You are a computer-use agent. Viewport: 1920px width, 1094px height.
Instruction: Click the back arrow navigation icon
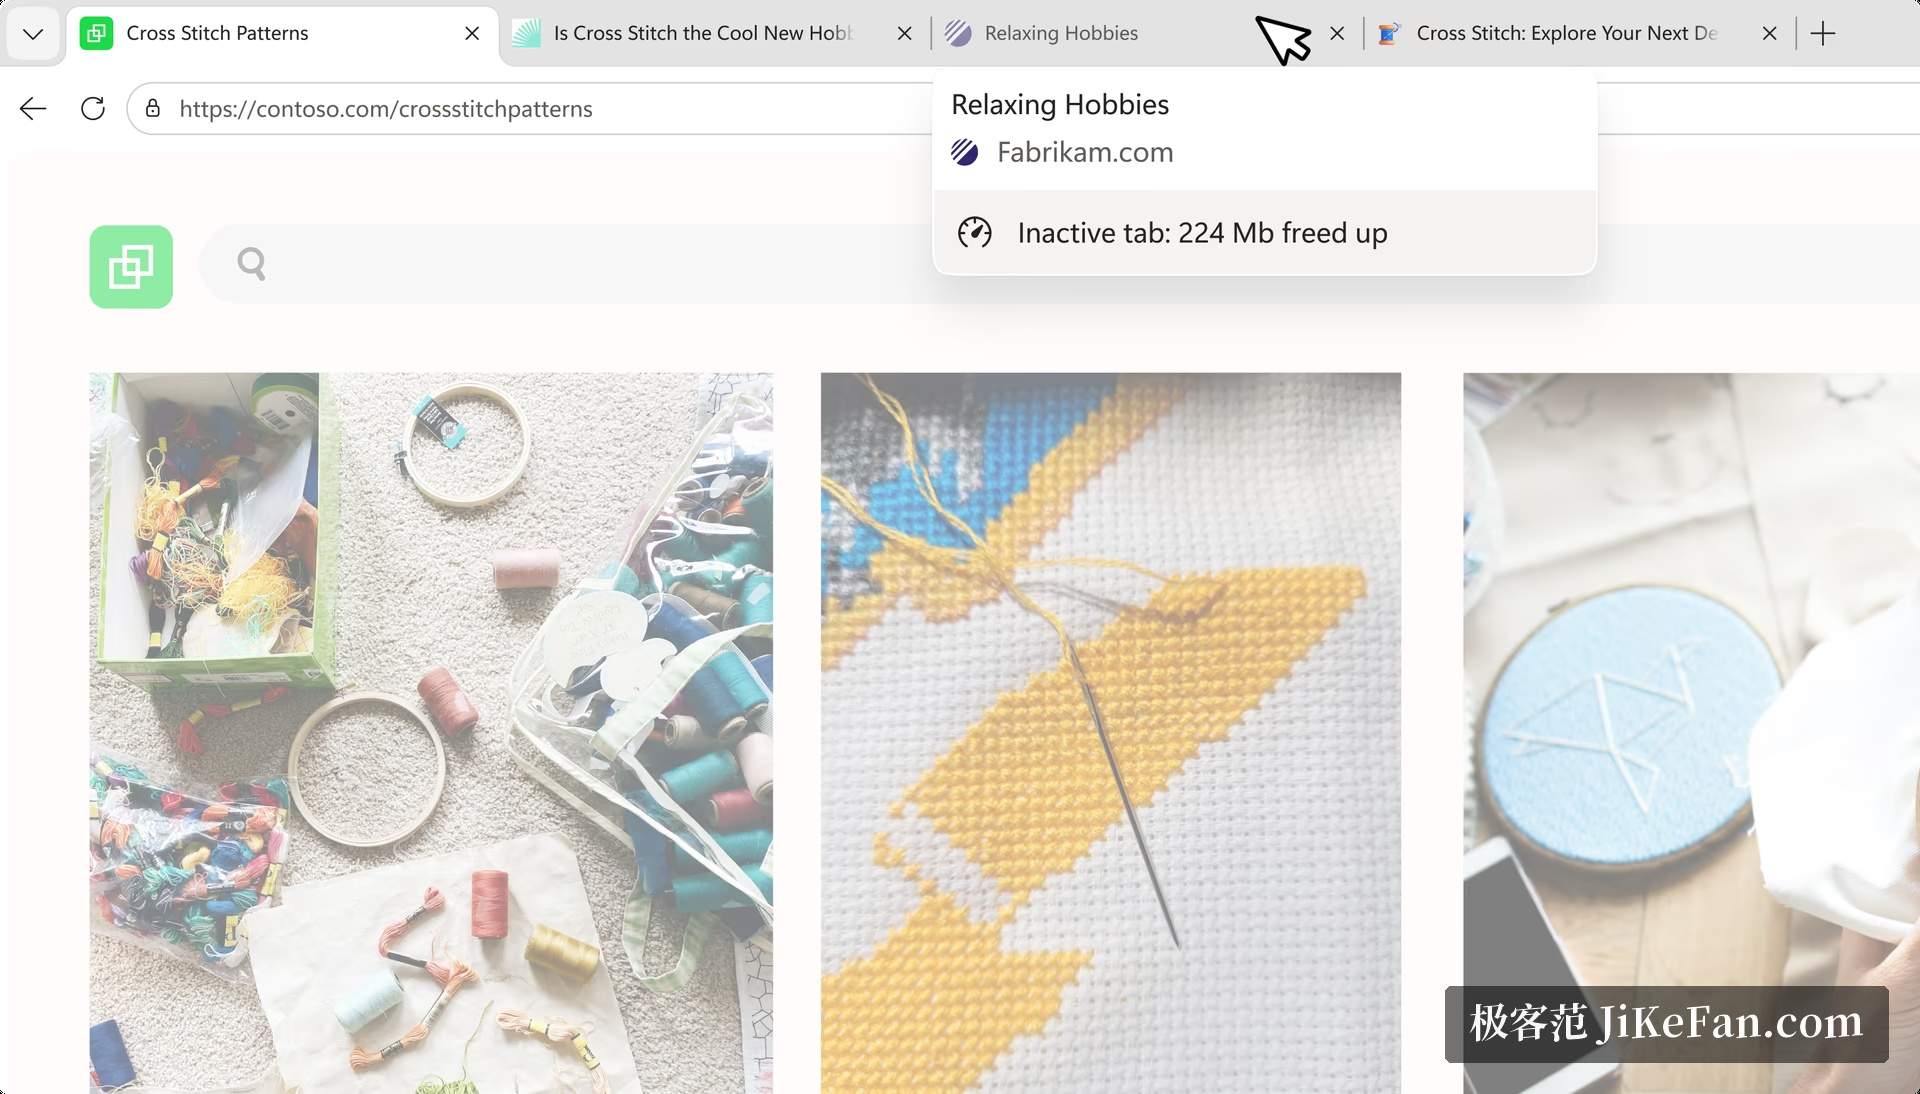click(x=33, y=109)
